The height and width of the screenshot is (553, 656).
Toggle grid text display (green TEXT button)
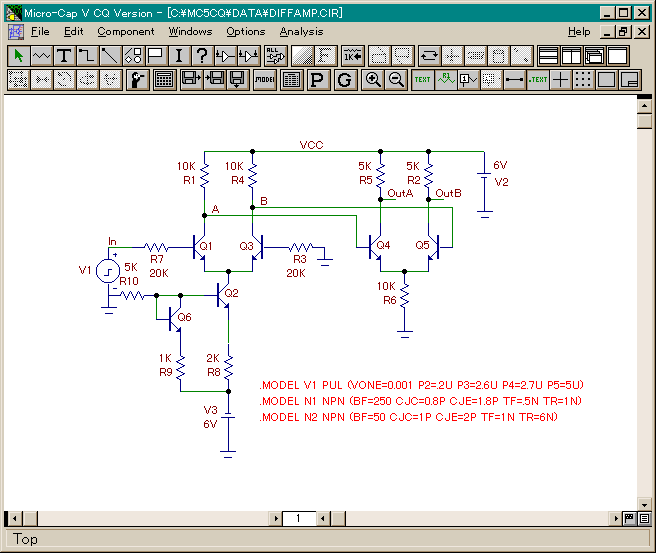[423, 80]
